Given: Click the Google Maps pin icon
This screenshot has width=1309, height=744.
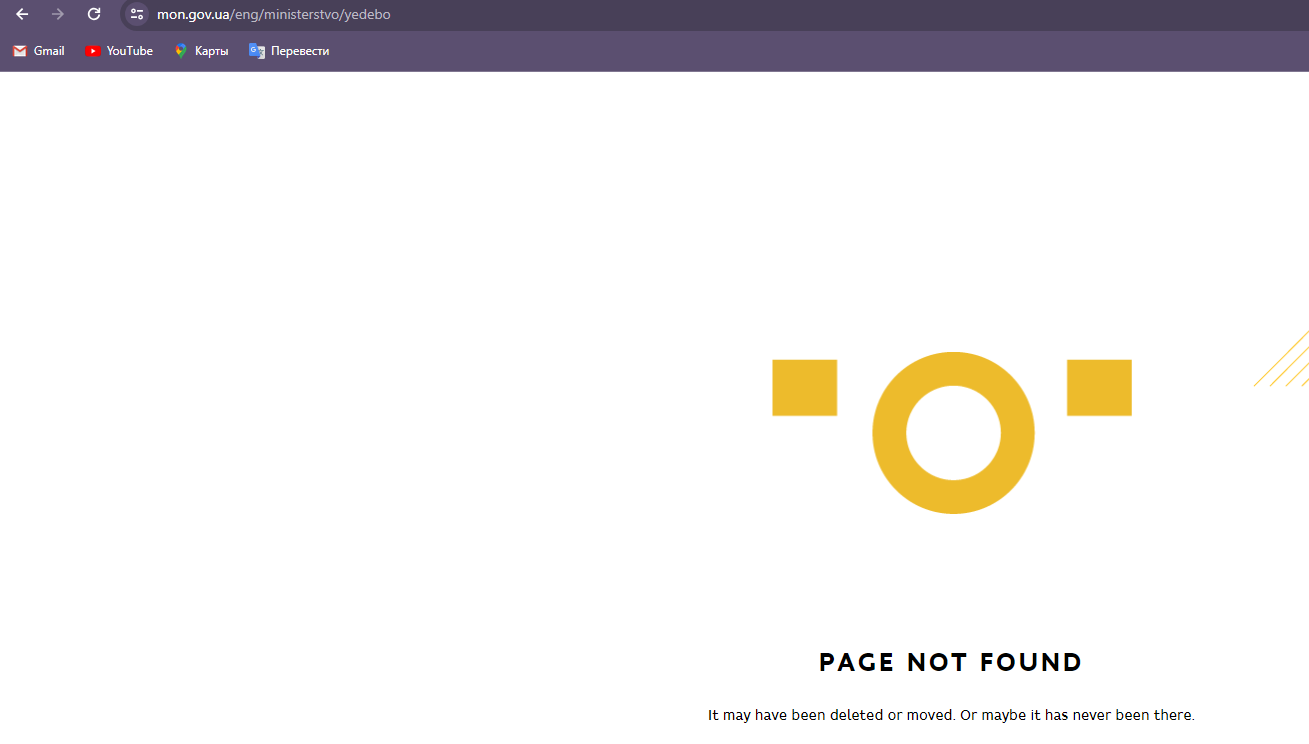Looking at the screenshot, I should point(181,51).
